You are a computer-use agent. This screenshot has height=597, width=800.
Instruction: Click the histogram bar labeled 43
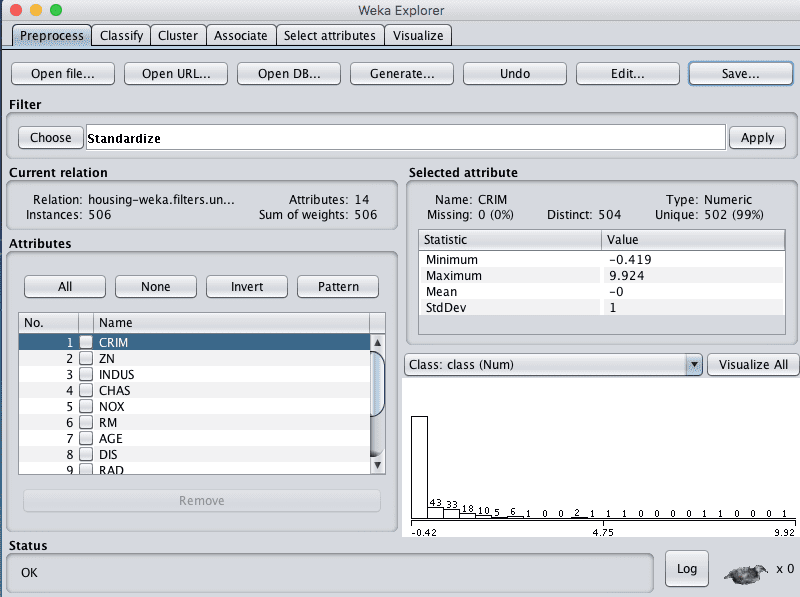435,513
